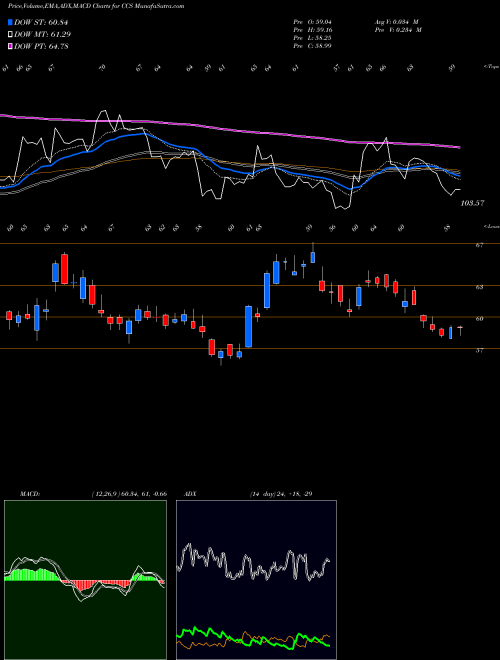Click the 57 price axis label

point(479,350)
